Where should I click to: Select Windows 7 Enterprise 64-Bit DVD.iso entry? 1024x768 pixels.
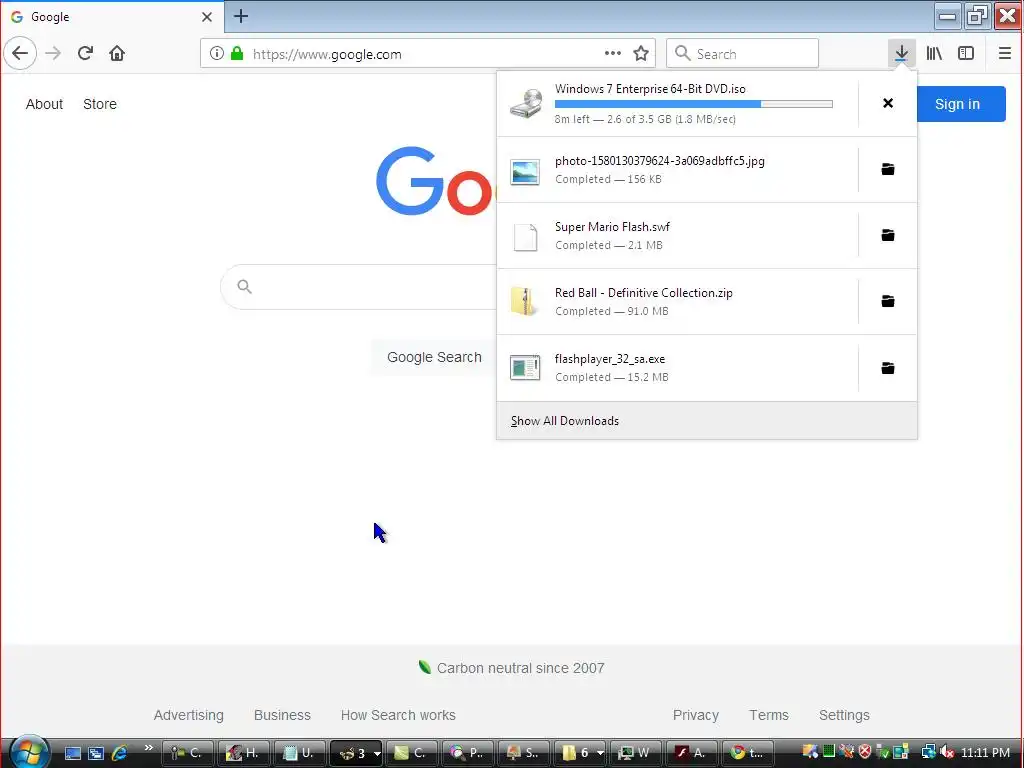677,104
